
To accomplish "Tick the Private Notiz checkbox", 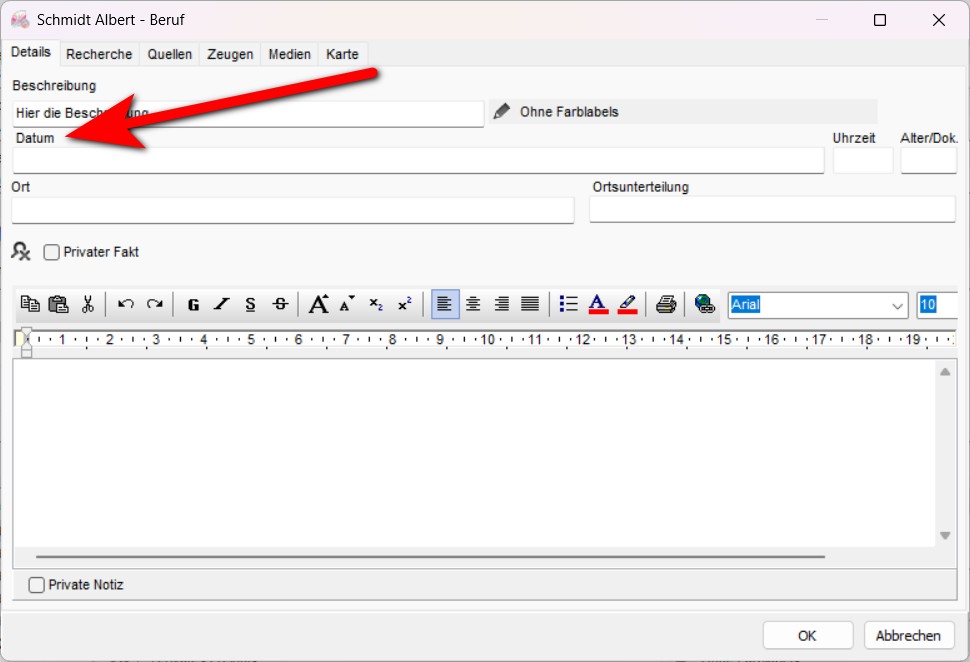I will tap(37, 585).
